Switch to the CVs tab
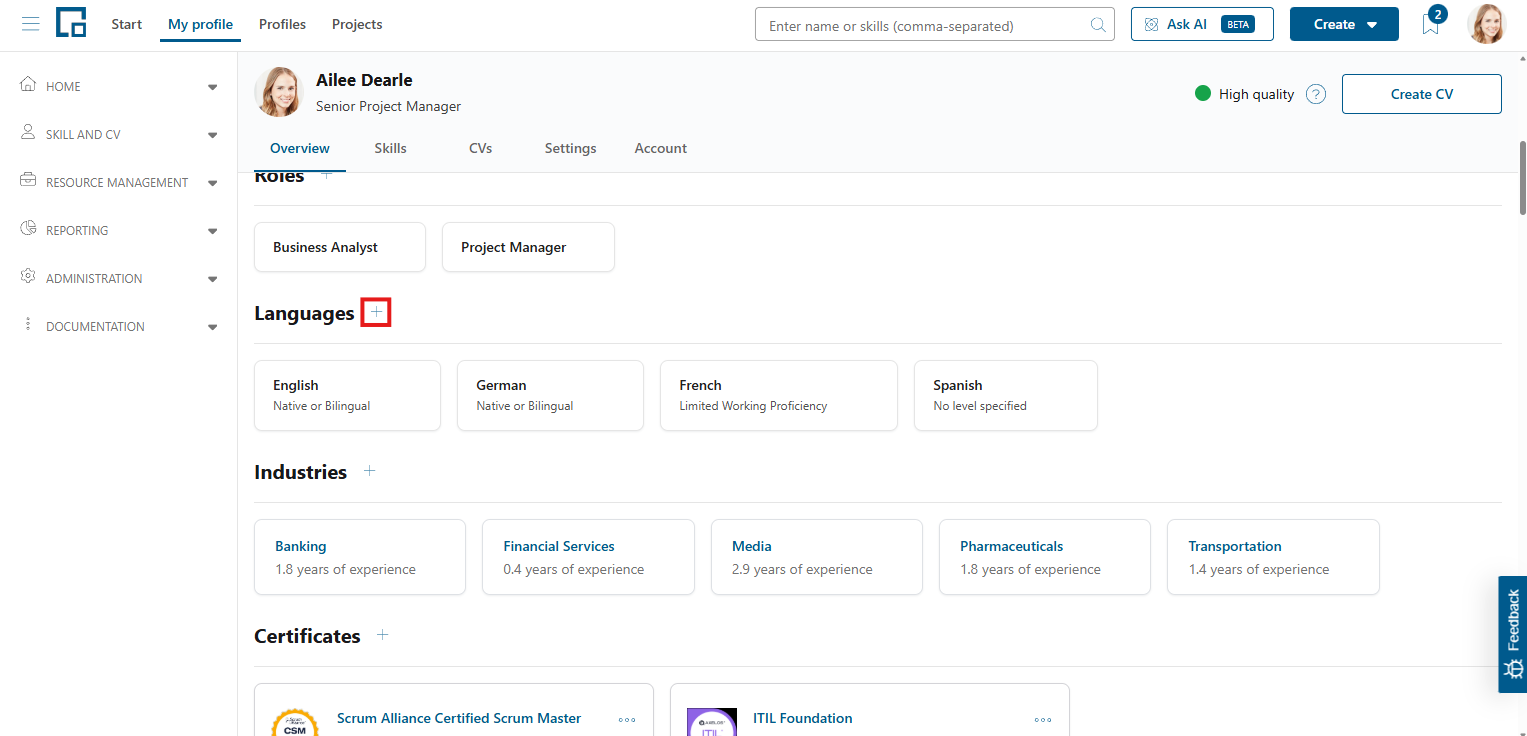Screen dimensions: 1527x736 [x=480, y=148]
